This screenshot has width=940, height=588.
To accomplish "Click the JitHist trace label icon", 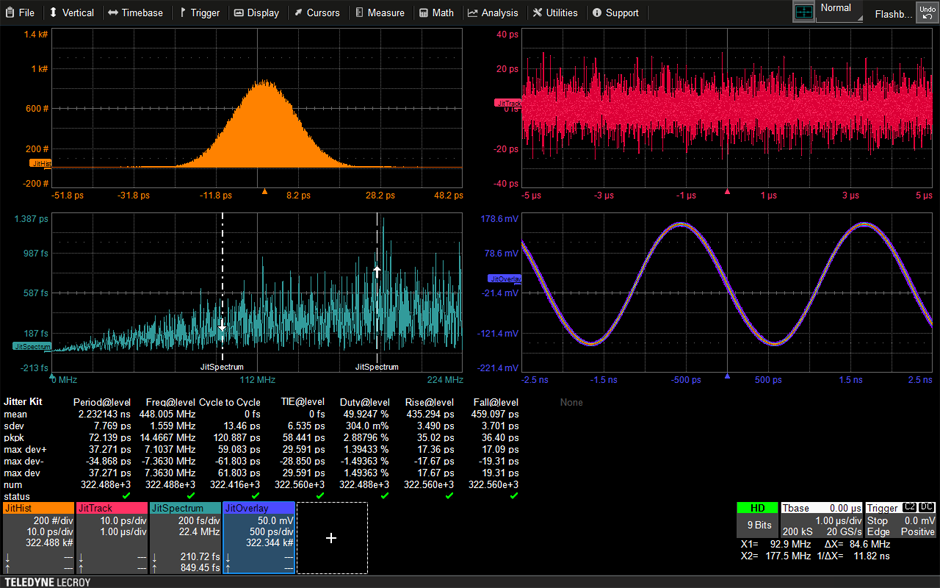I will (x=40, y=164).
